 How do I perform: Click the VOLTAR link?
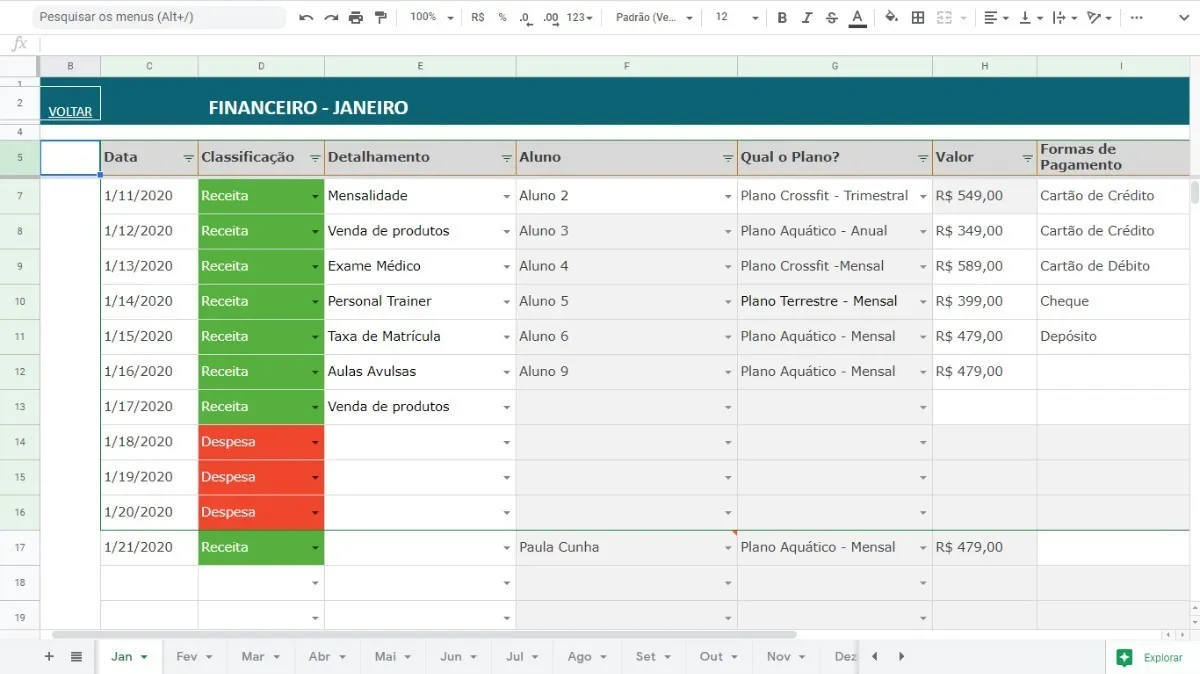click(x=70, y=112)
